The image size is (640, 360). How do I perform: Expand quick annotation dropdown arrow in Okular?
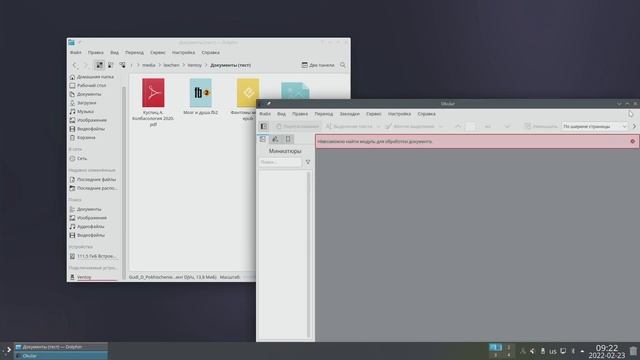[440, 127]
